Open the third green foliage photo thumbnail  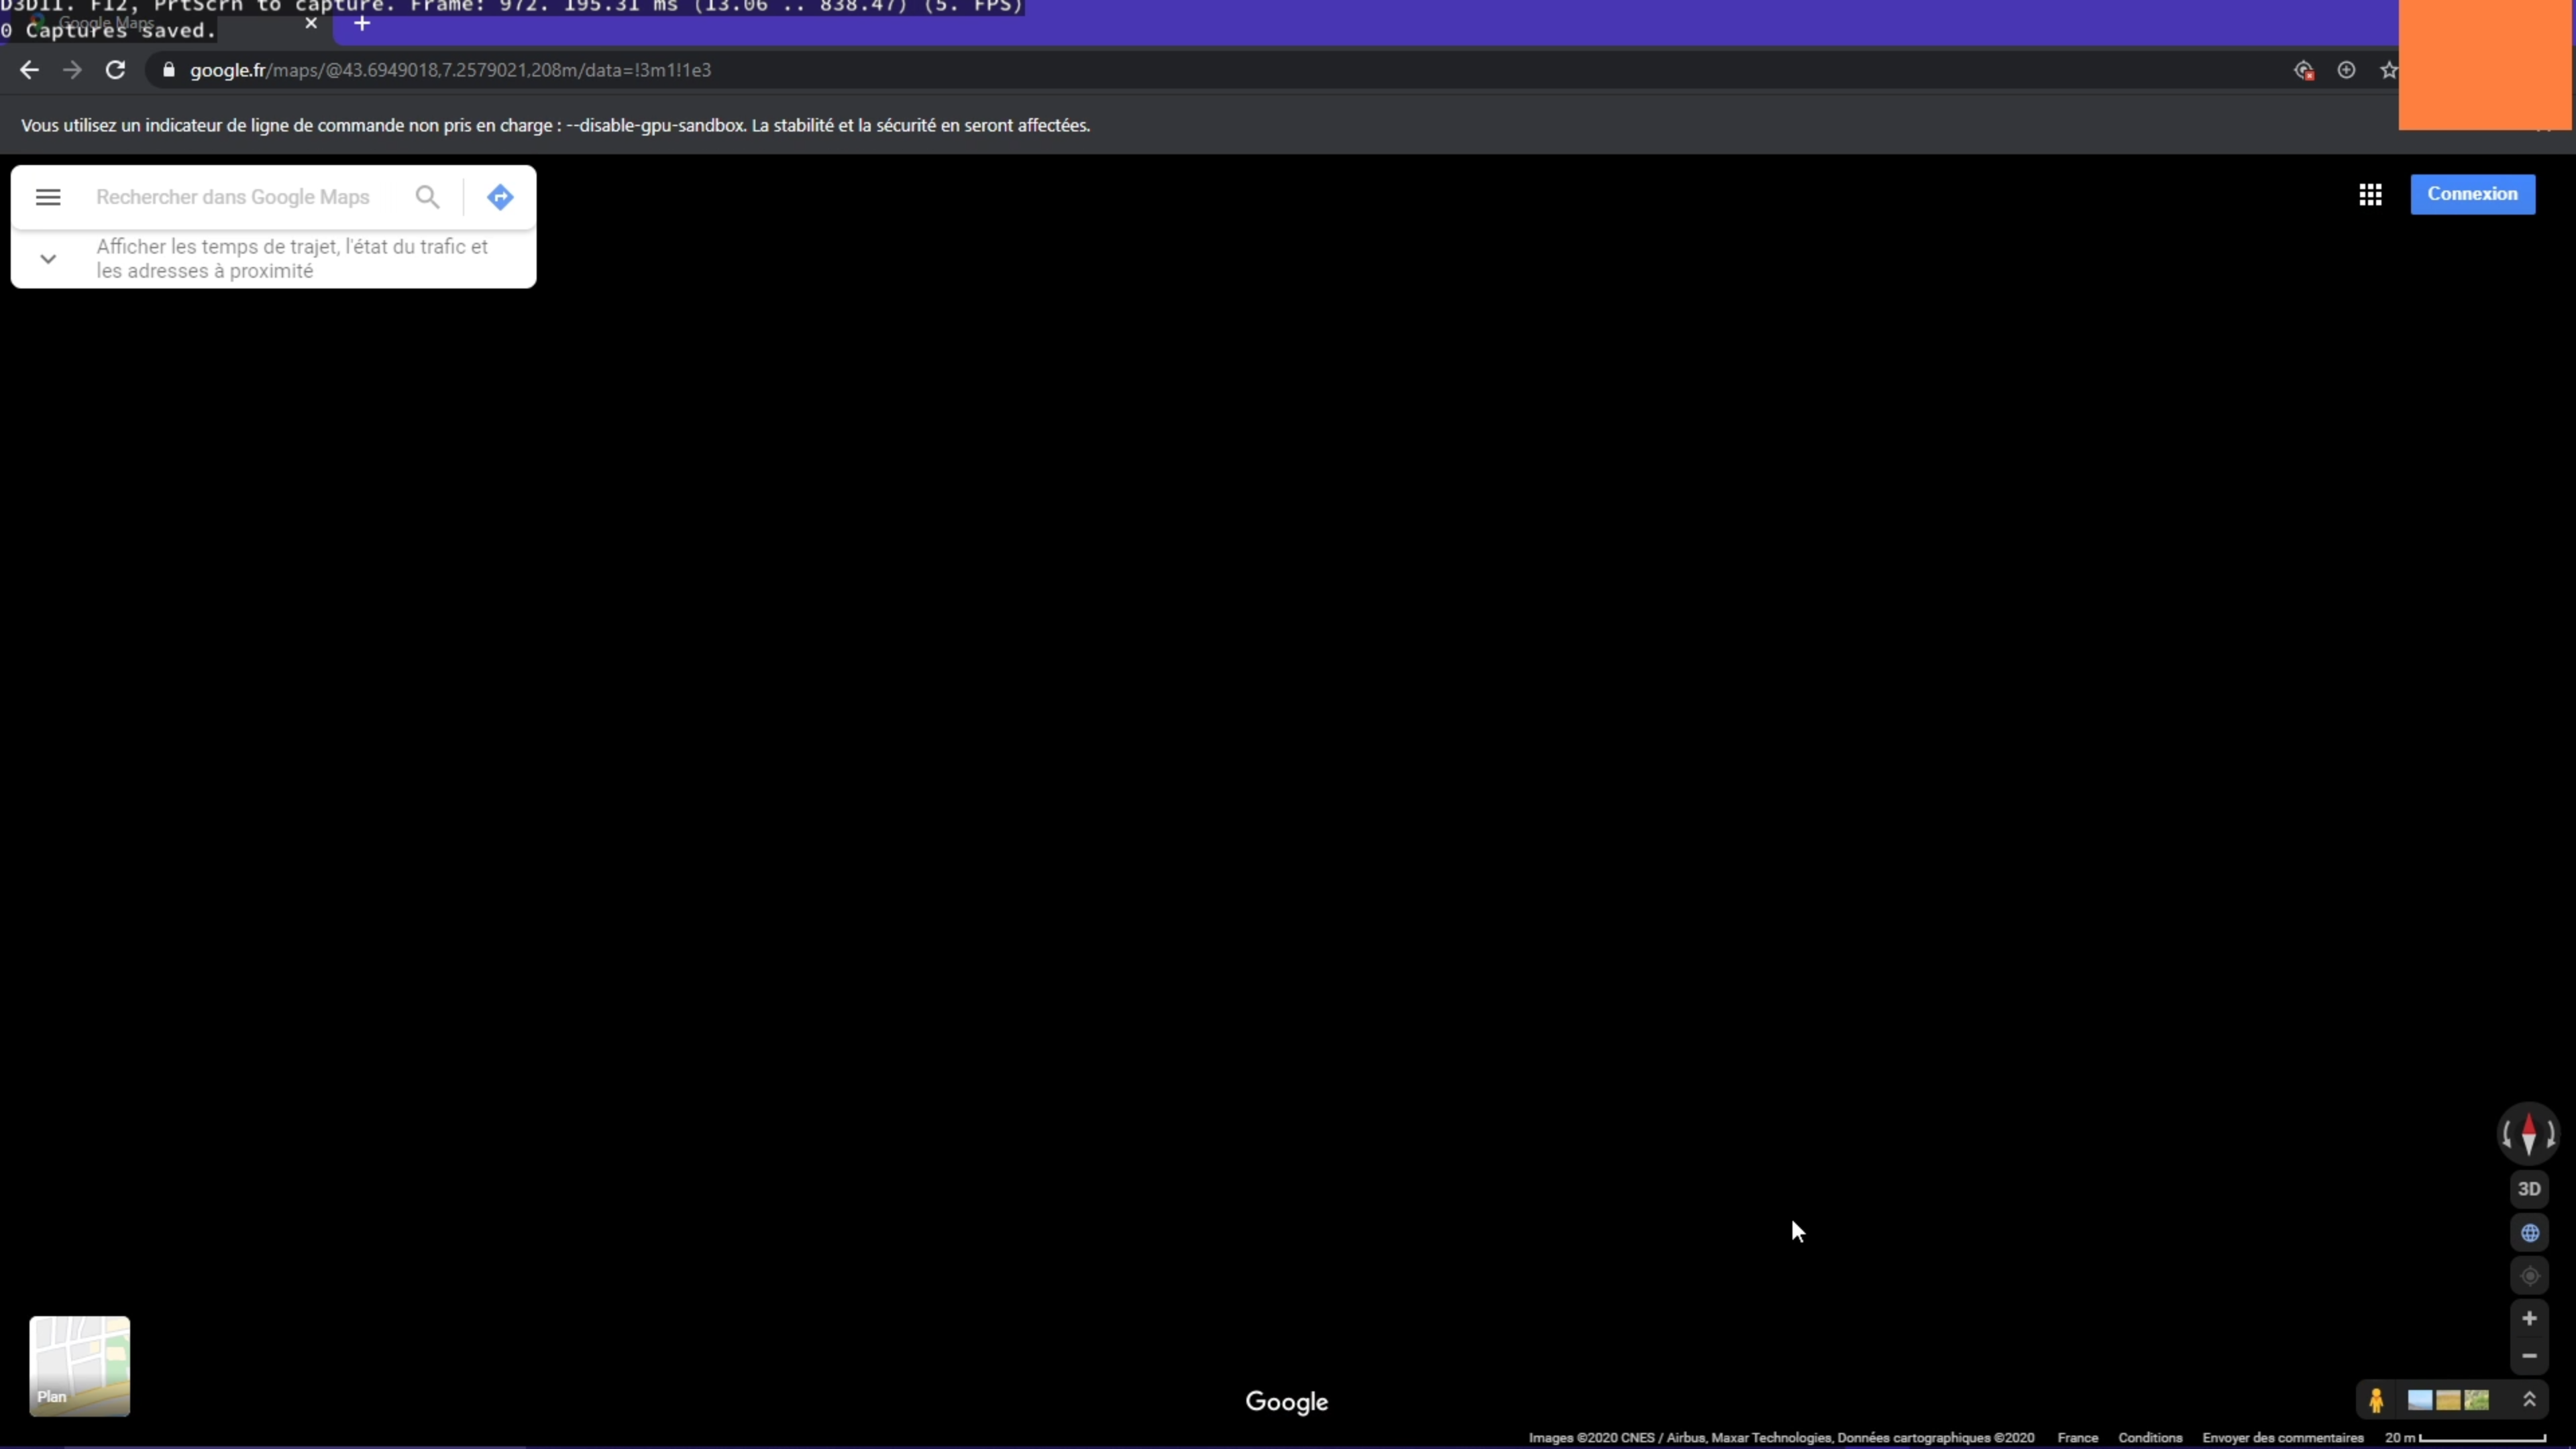[x=2477, y=1400]
